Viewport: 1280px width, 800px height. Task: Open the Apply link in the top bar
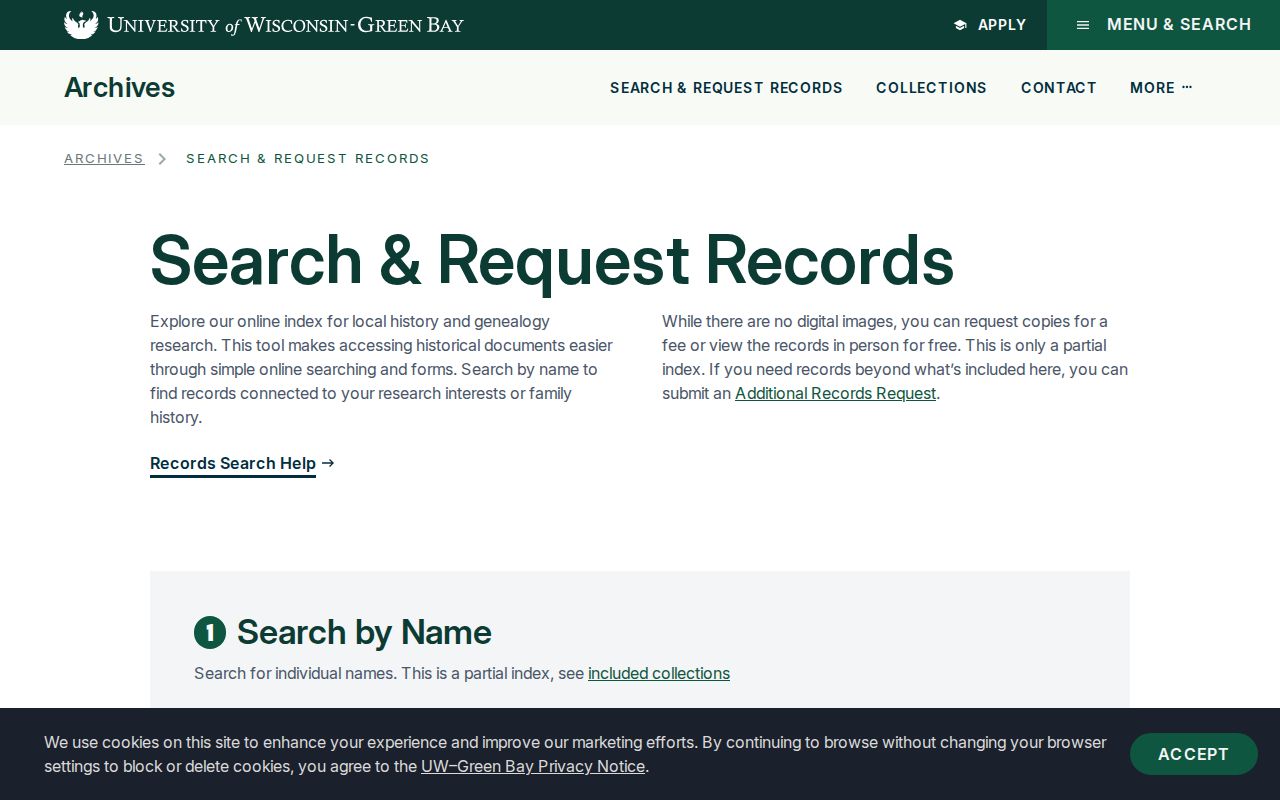(990, 25)
